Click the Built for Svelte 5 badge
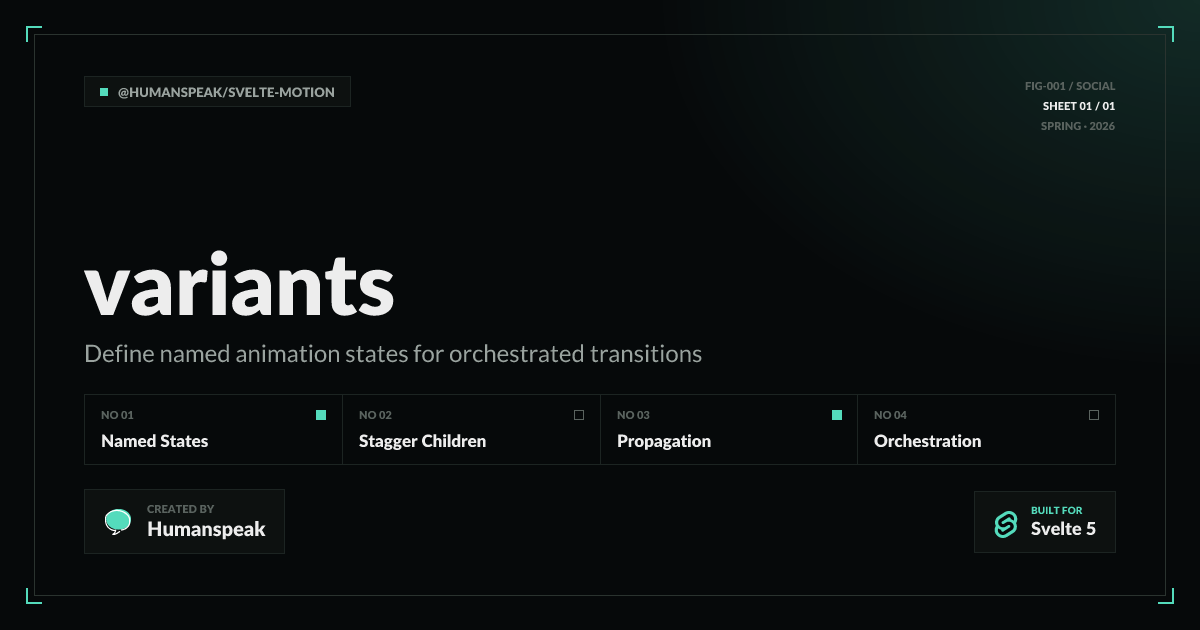Image resolution: width=1200 pixels, height=630 pixels. pyautogui.click(x=1045, y=522)
